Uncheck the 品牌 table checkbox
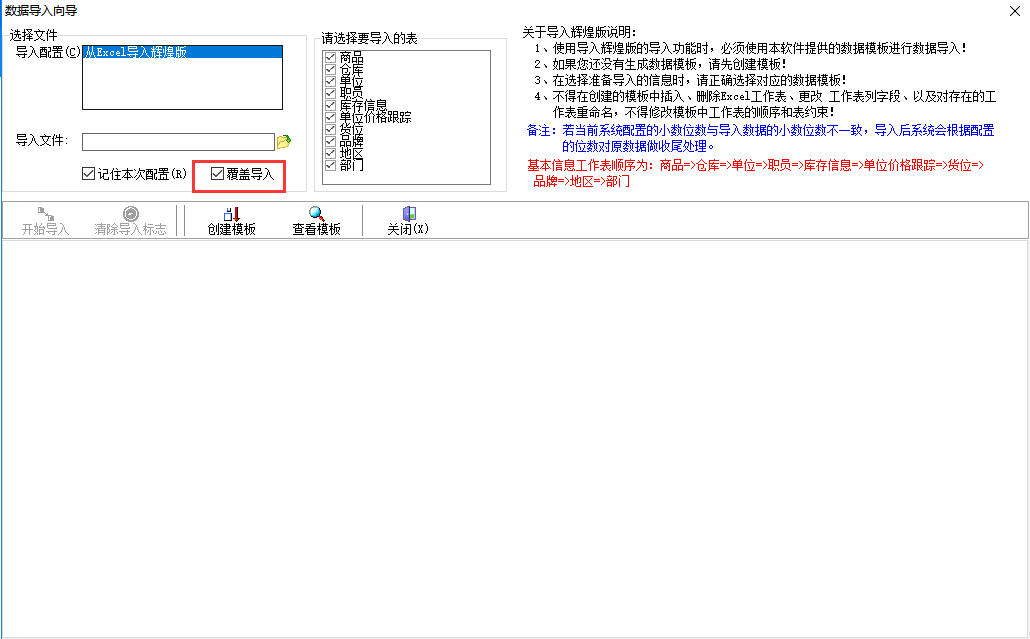The image size is (1030, 639). click(331, 141)
